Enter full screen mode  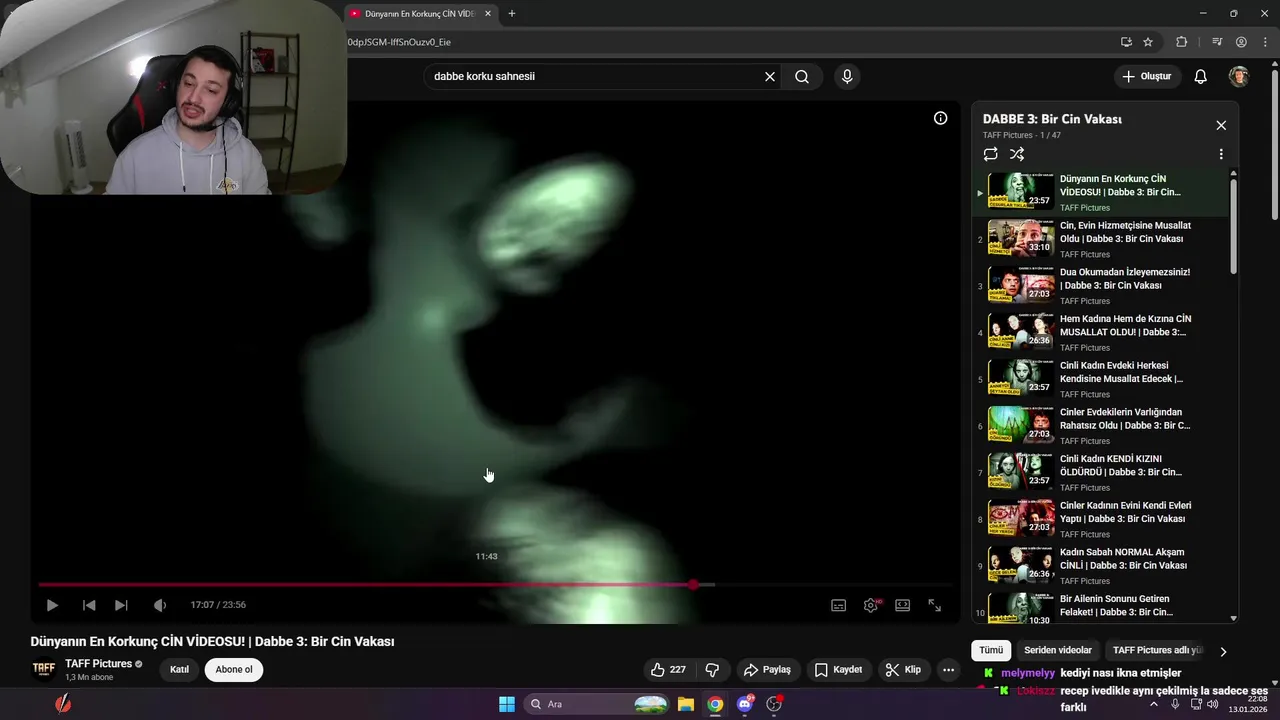point(935,605)
